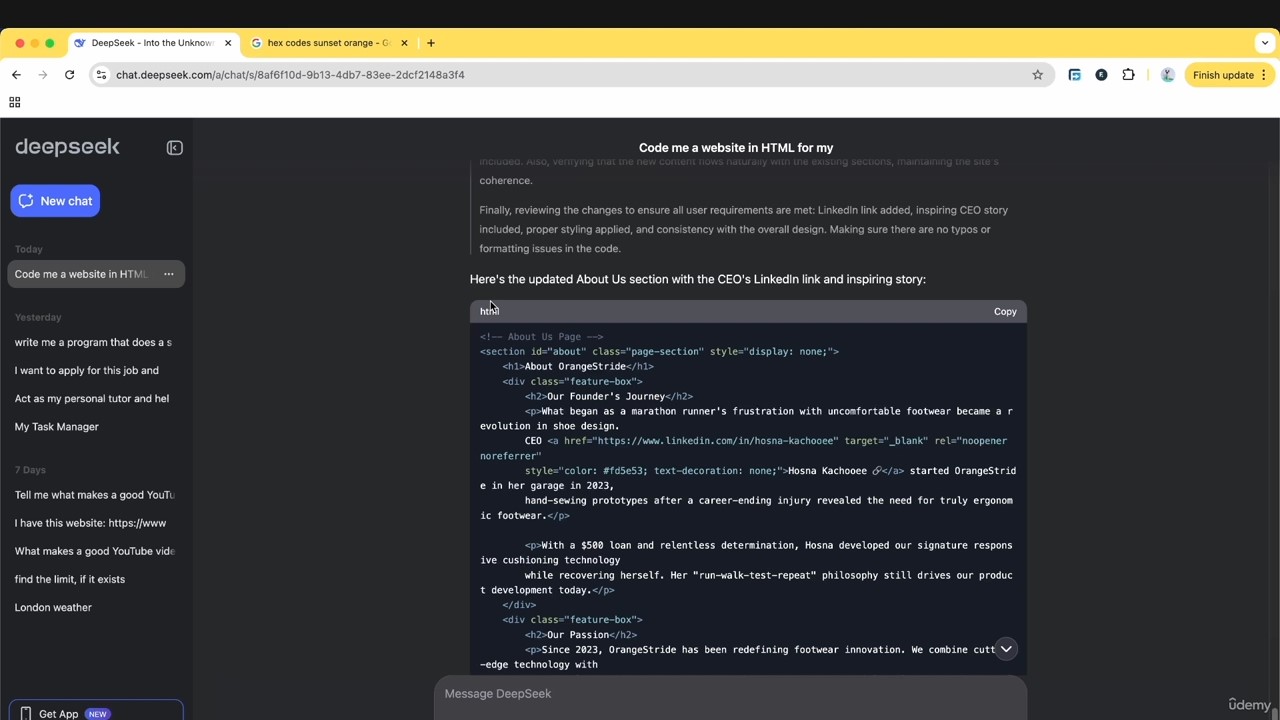Viewport: 1280px width, 720px height.
Task: Open a new browser tab
Action: pyautogui.click(x=431, y=43)
